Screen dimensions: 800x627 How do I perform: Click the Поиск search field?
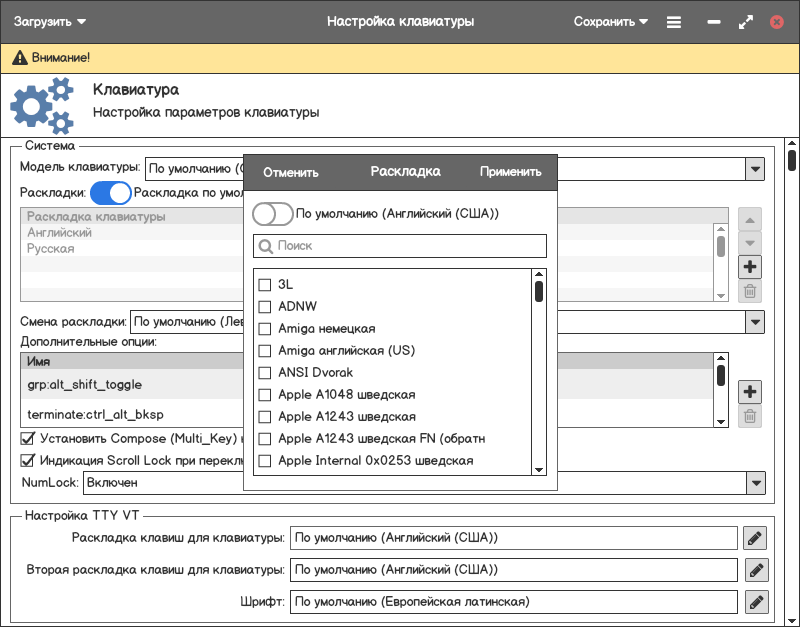[x=400, y=245]
